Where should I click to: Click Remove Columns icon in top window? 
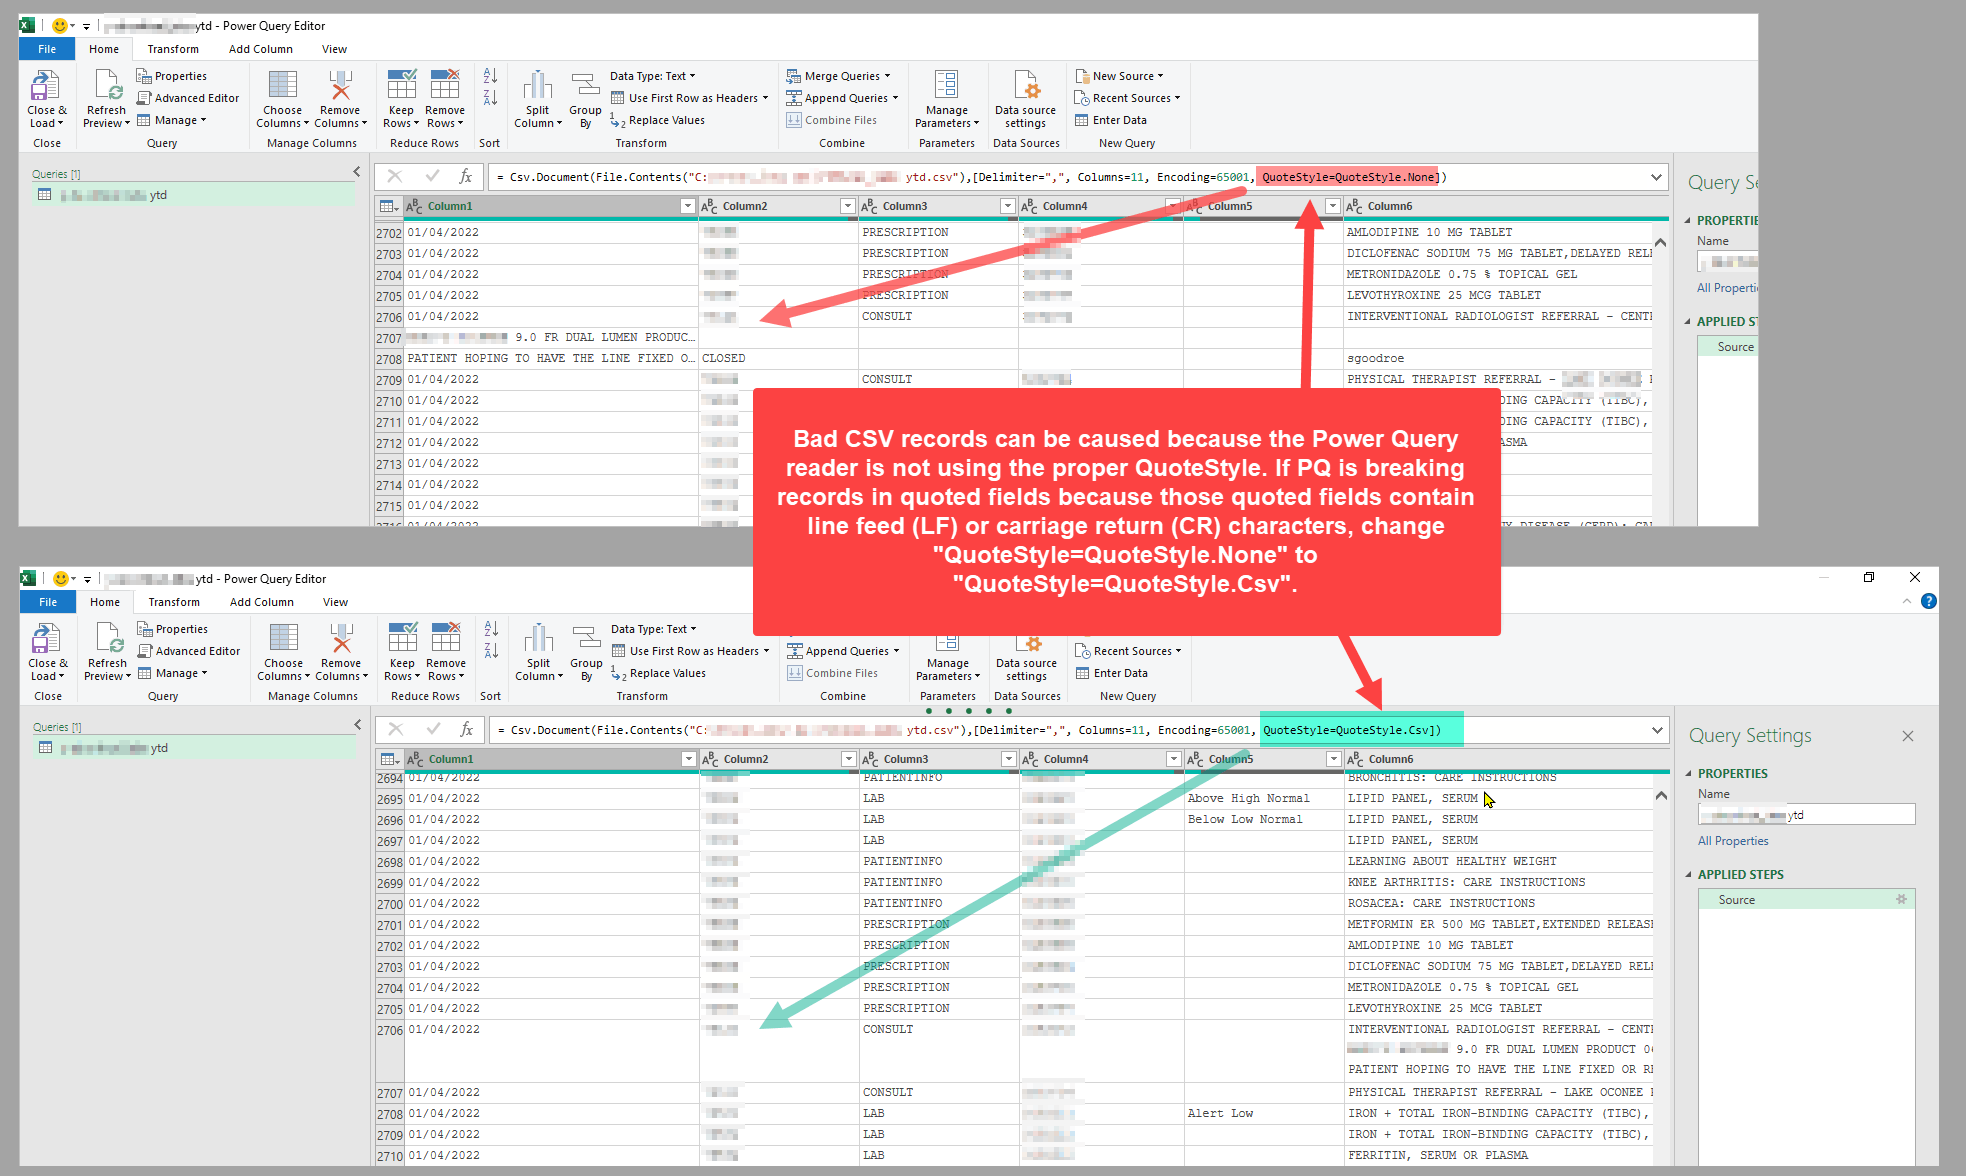pyautogui.click(x=340, y=86)
